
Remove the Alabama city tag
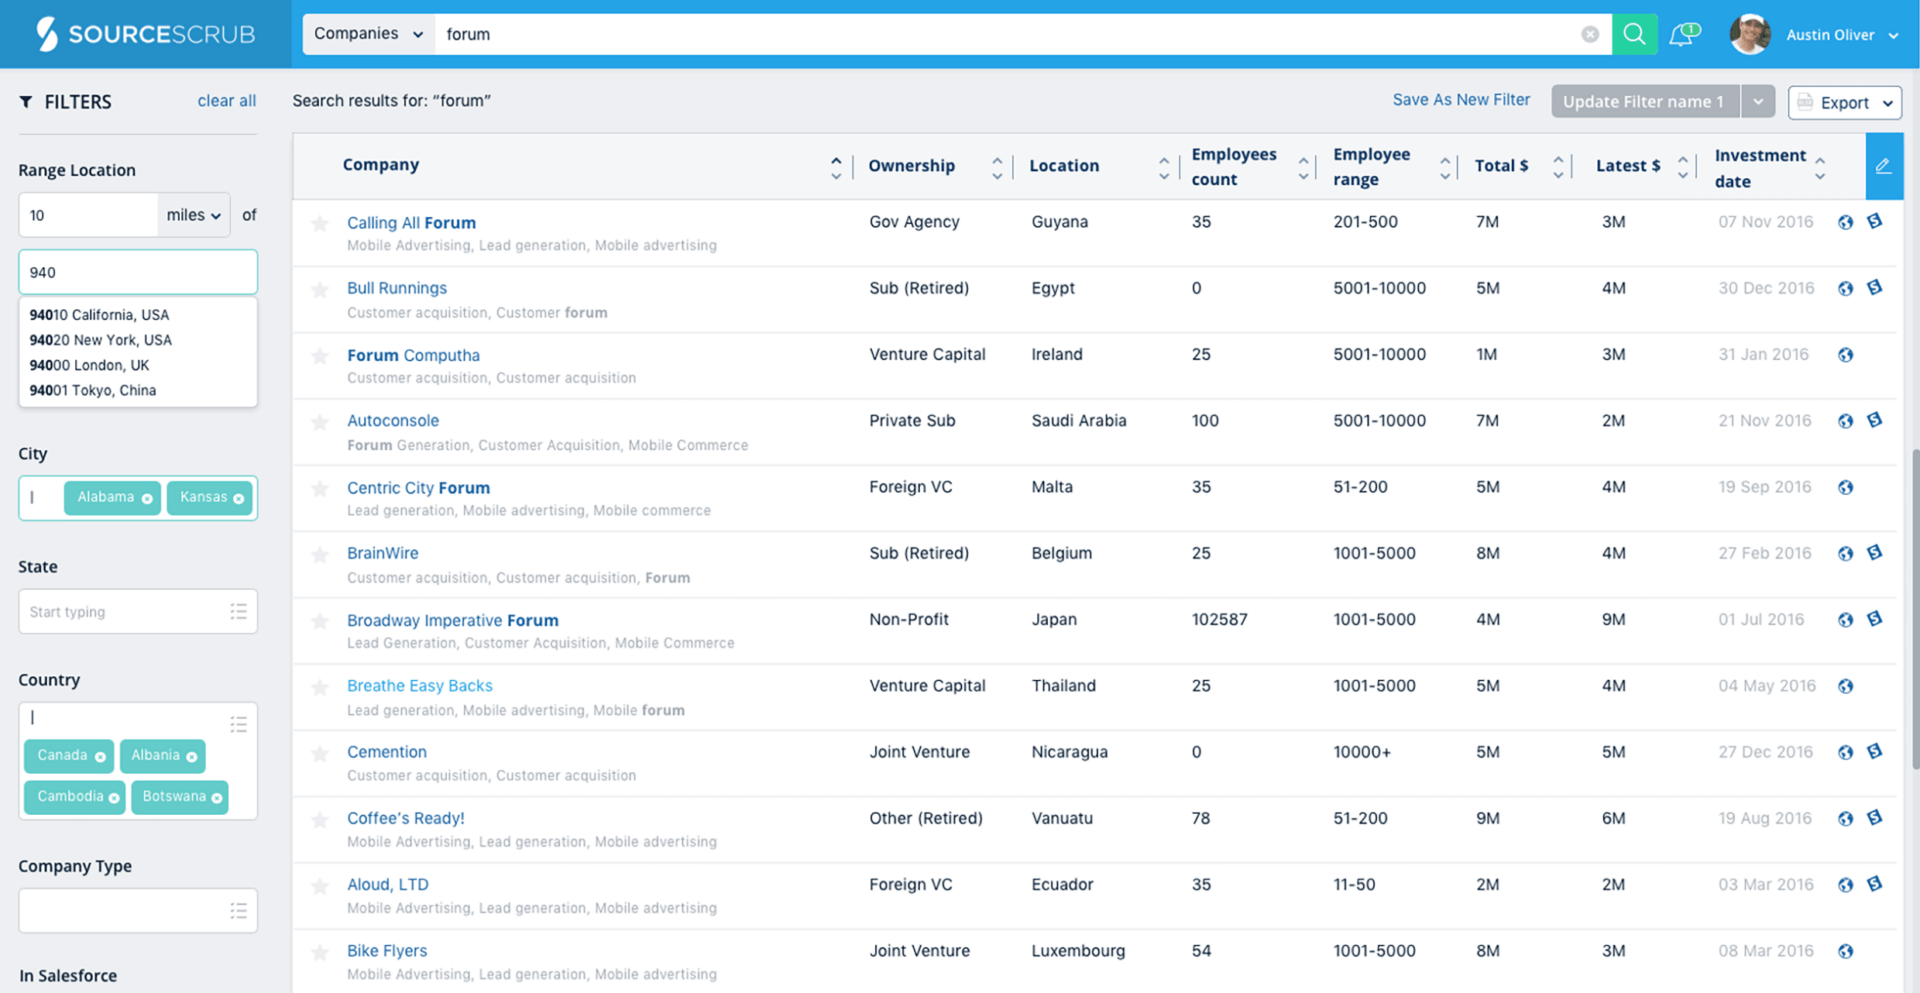click(147, 498)
